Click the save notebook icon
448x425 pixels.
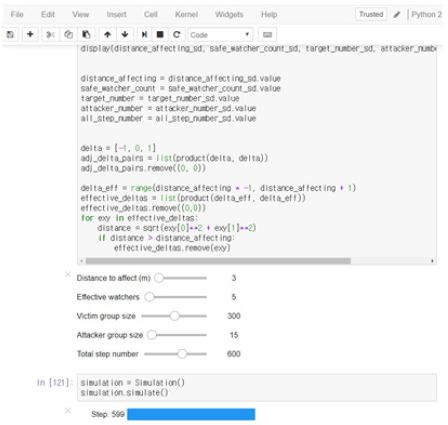(10, 34)
